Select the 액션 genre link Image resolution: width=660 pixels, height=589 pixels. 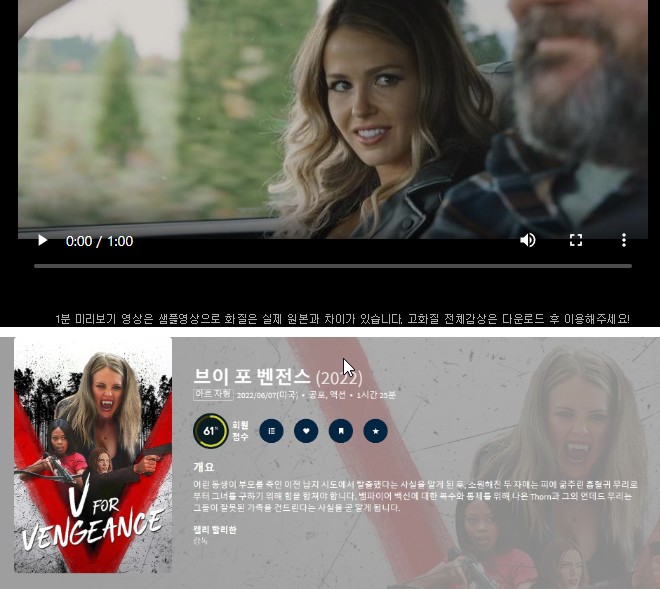click(x=340, y=395)
